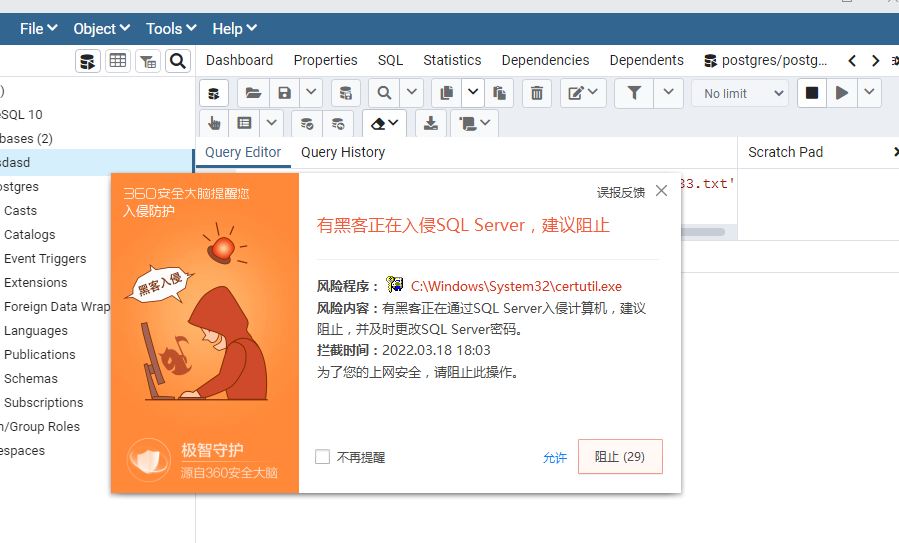Switch to the Statistics tab
This screenshot has height=543, width=899.
point(452,60)
